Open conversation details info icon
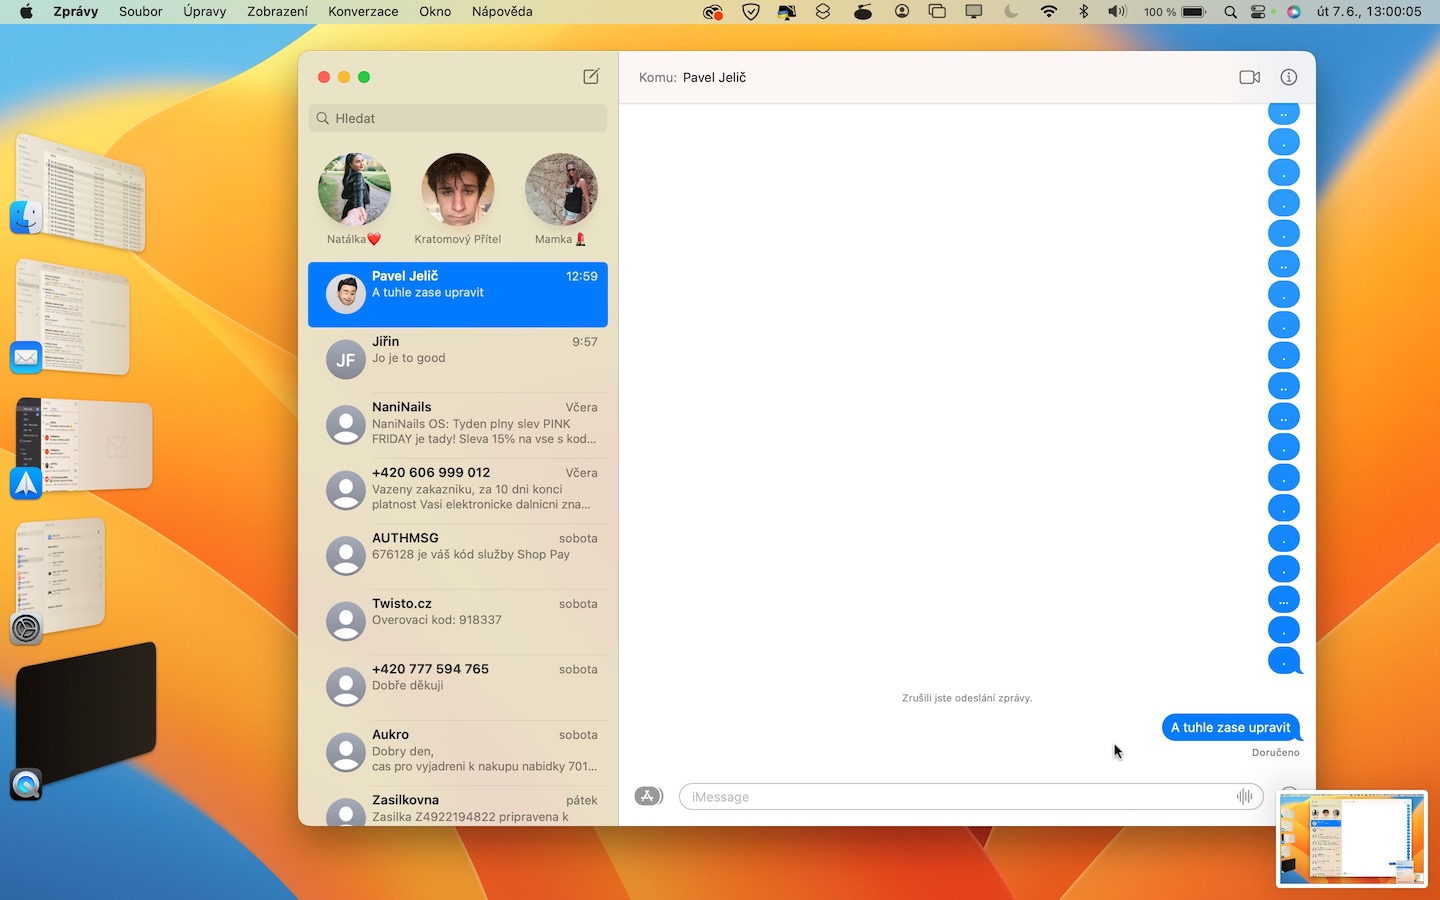This screenshot has height=900, width=1440. coord(1289,77)
